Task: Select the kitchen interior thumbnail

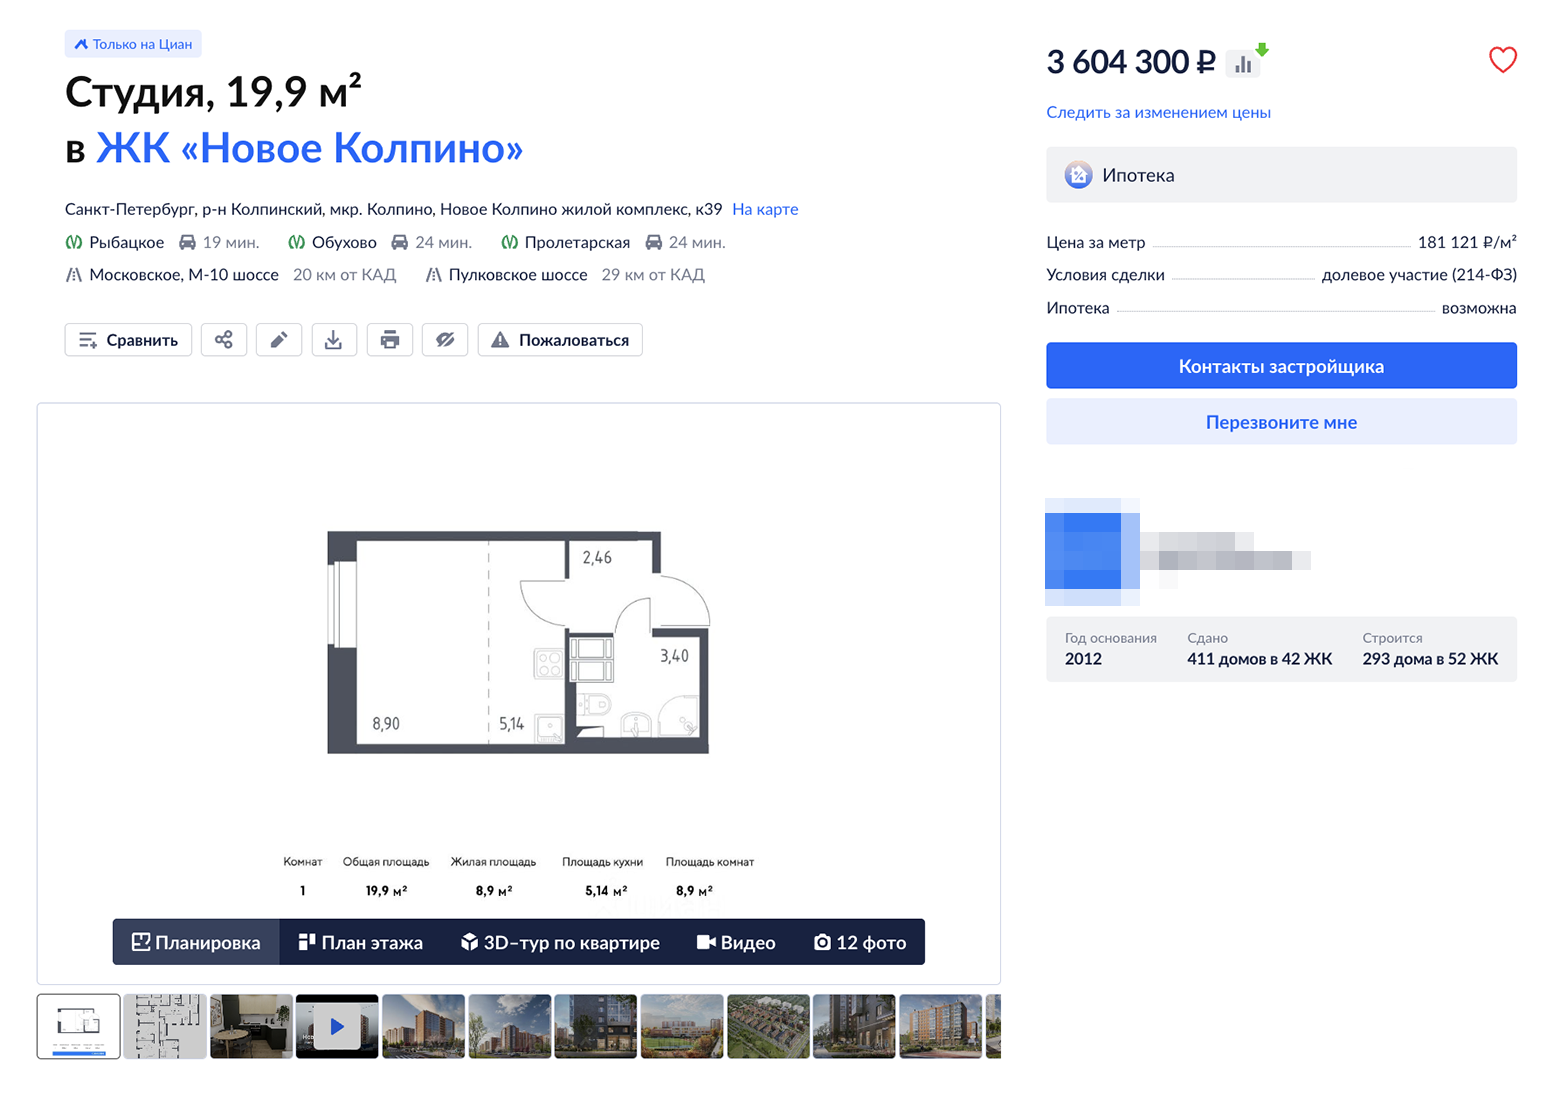Action: [251, 1026]
